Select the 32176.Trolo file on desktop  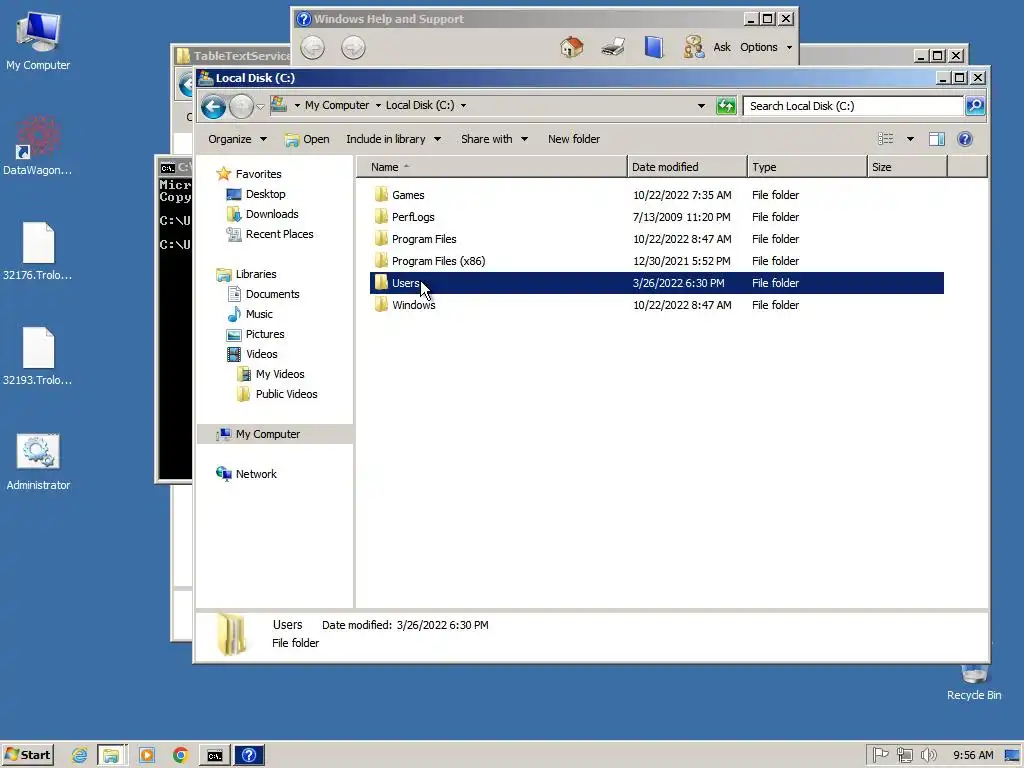[x=38, y=251]
